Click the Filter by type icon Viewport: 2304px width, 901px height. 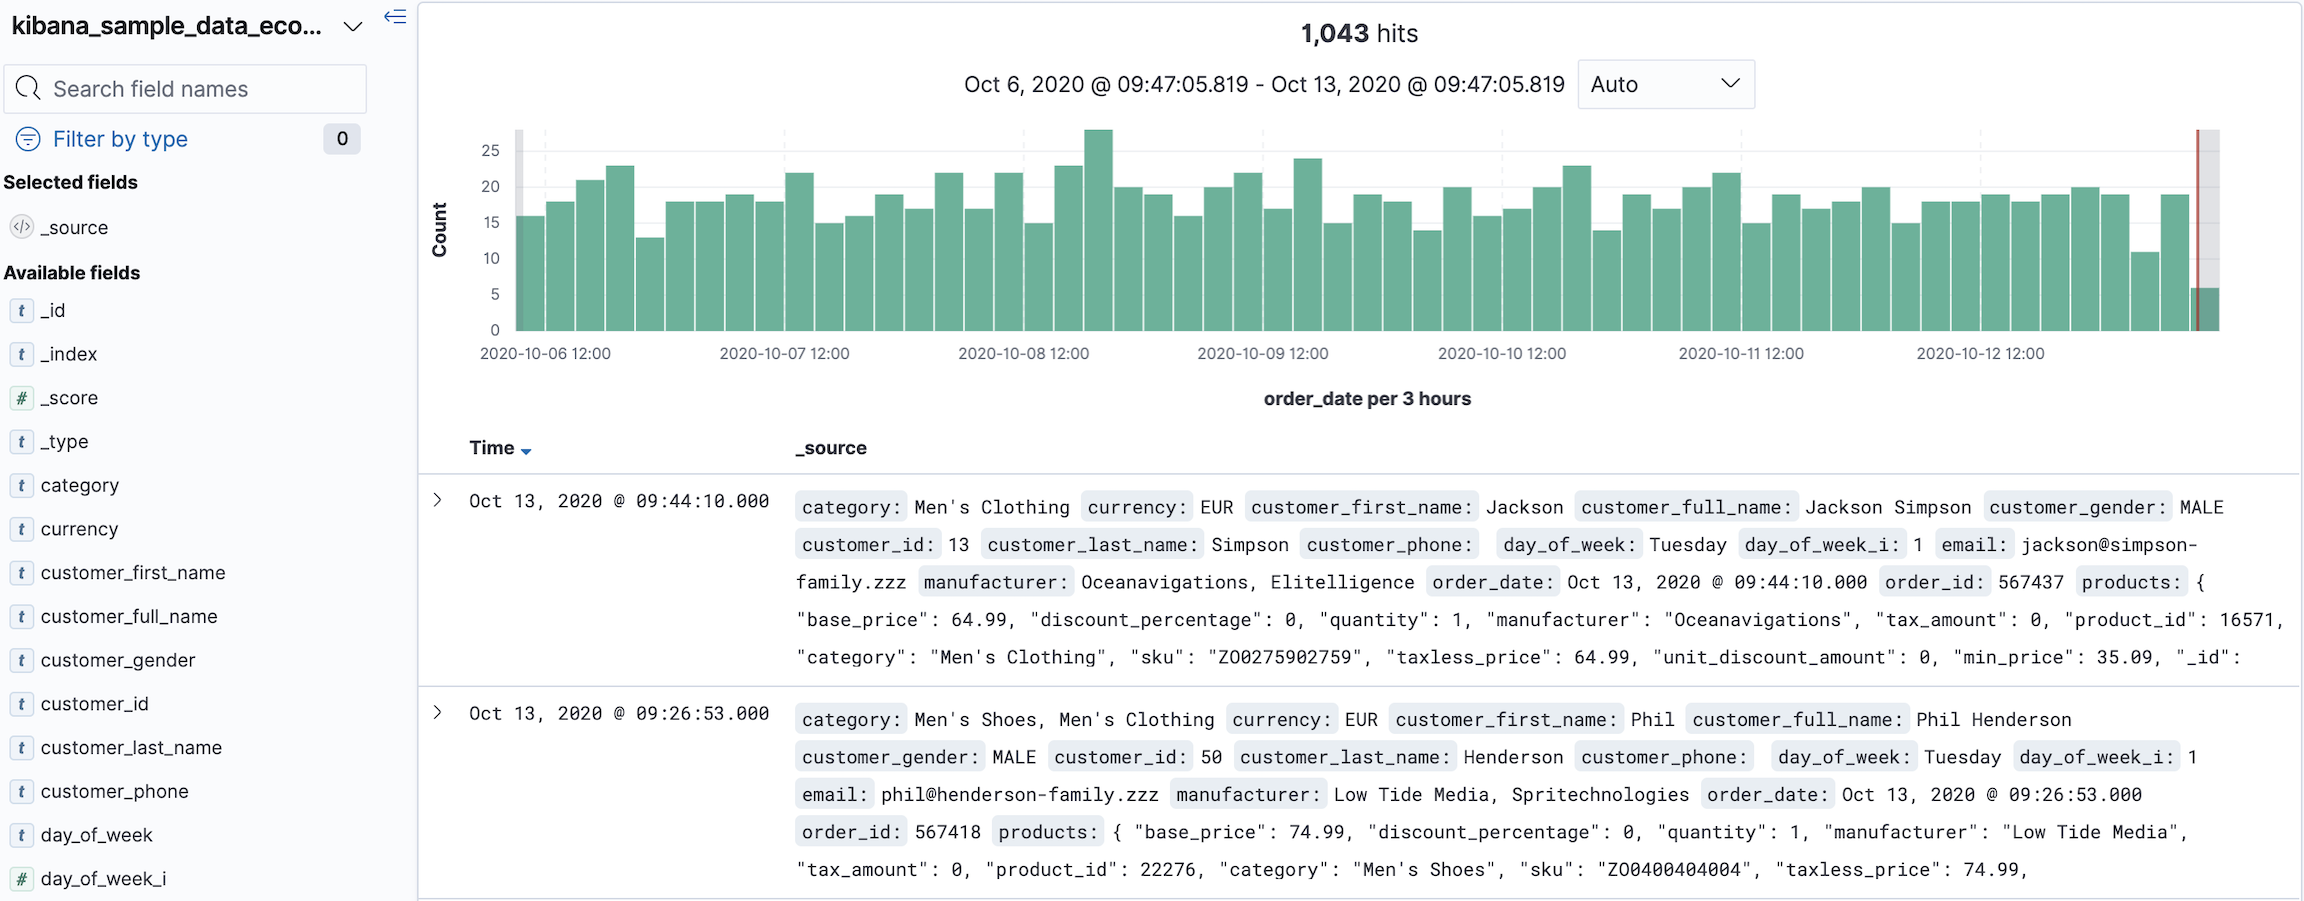(28, 139)
